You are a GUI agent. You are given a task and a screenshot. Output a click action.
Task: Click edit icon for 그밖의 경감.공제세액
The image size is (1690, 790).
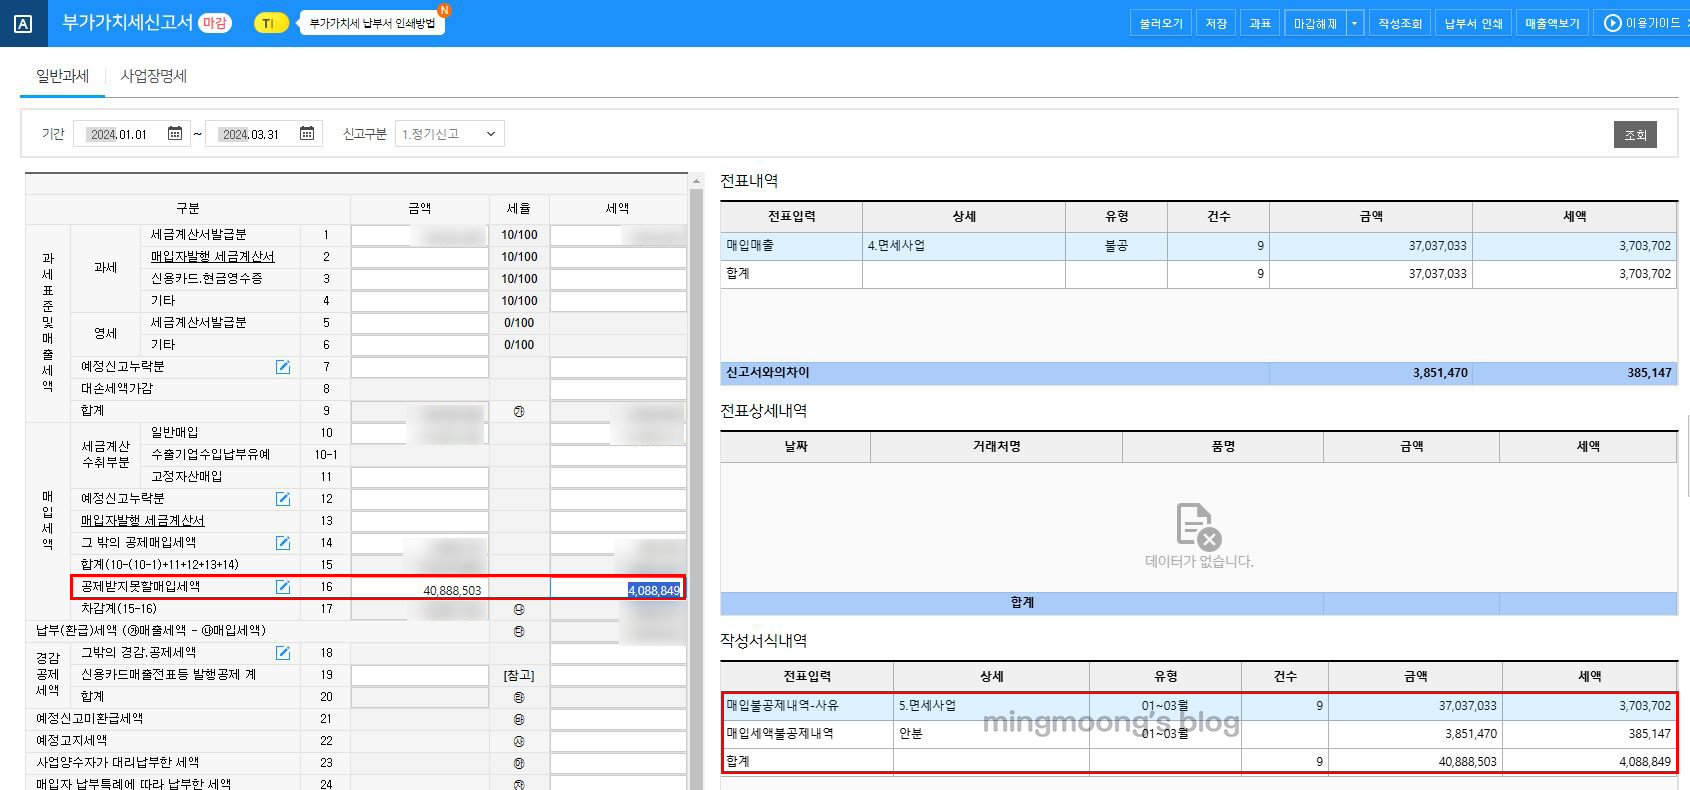pyautogui.click(x=283, y=653)
